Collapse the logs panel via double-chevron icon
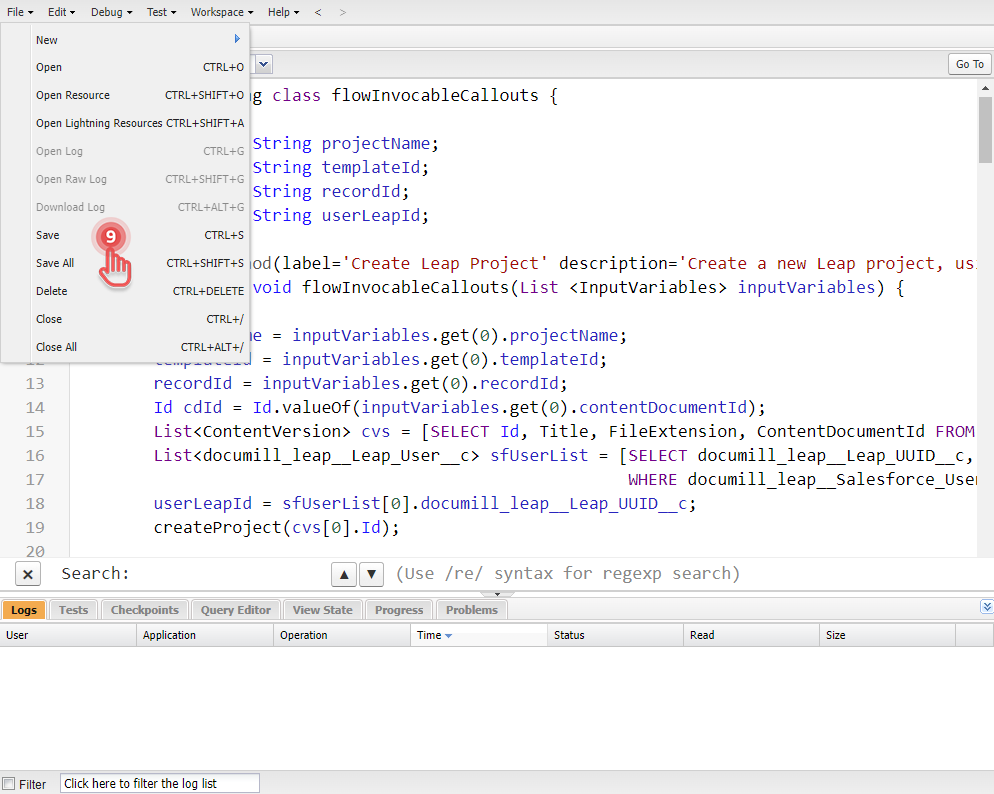This screenshot has height=794, width=994. click(987, 606)
